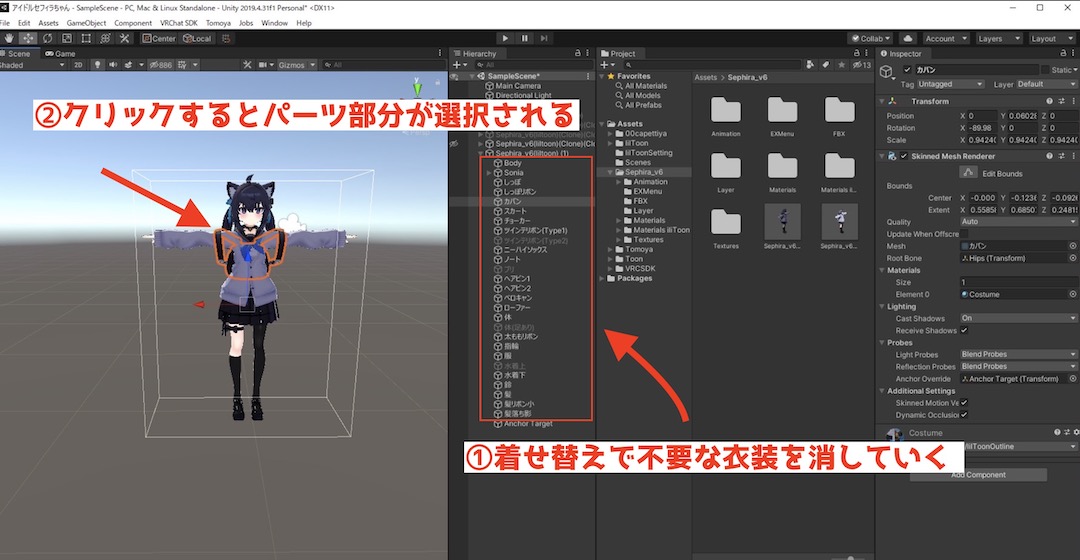Open the VRChat SDK menu
The width and height of the screenshot is (1080, 560).
coord(179,23)
